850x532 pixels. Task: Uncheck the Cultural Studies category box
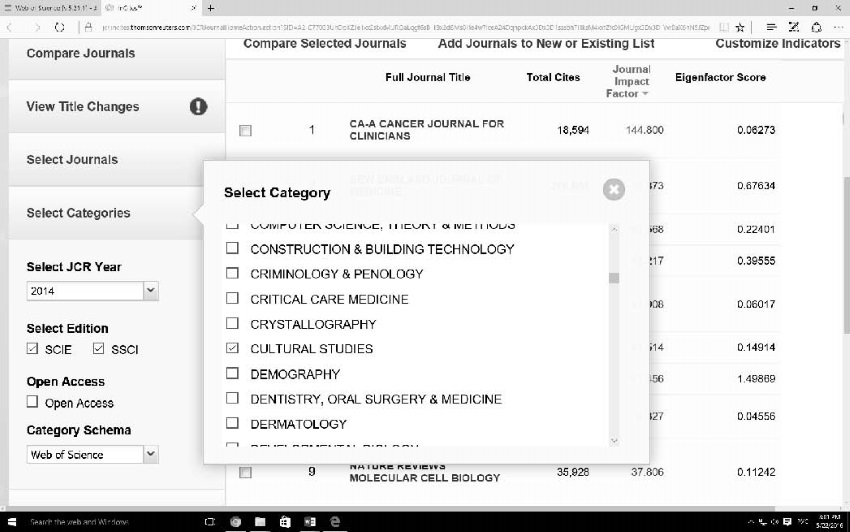[232, 348]
